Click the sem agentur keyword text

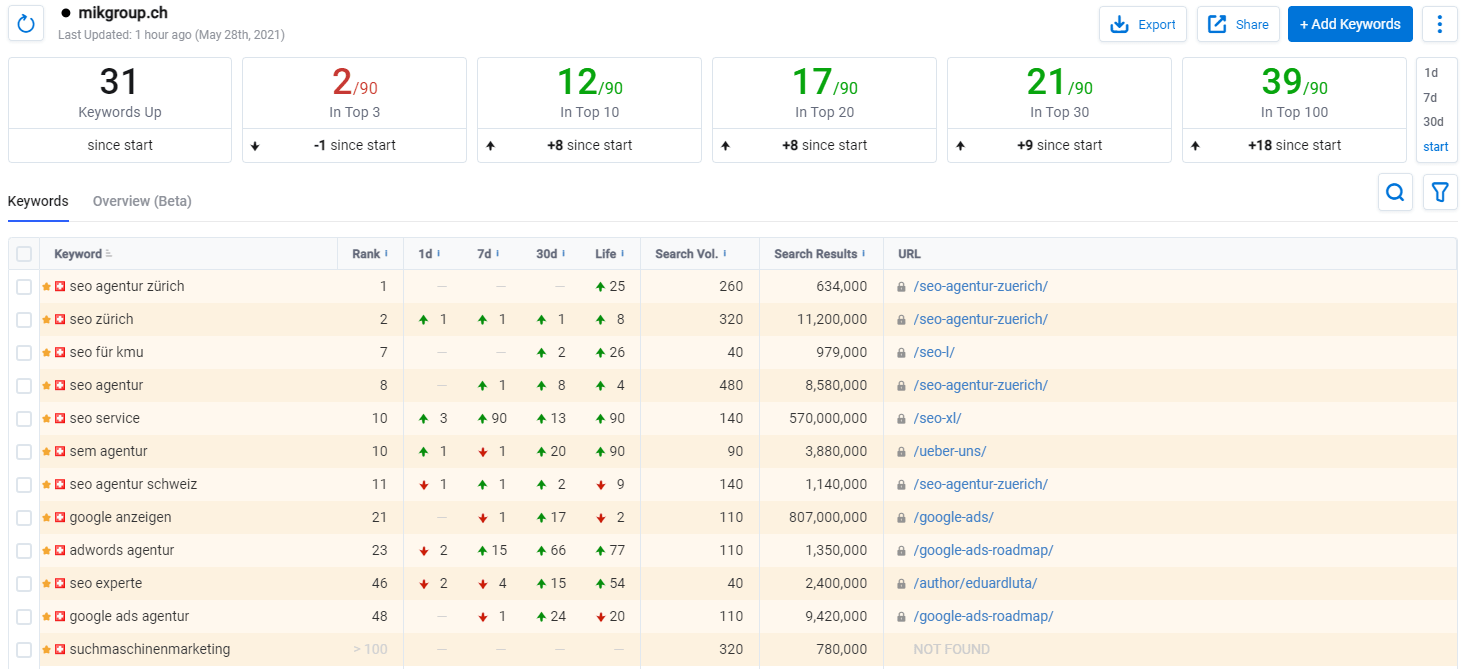pos(108,451)
